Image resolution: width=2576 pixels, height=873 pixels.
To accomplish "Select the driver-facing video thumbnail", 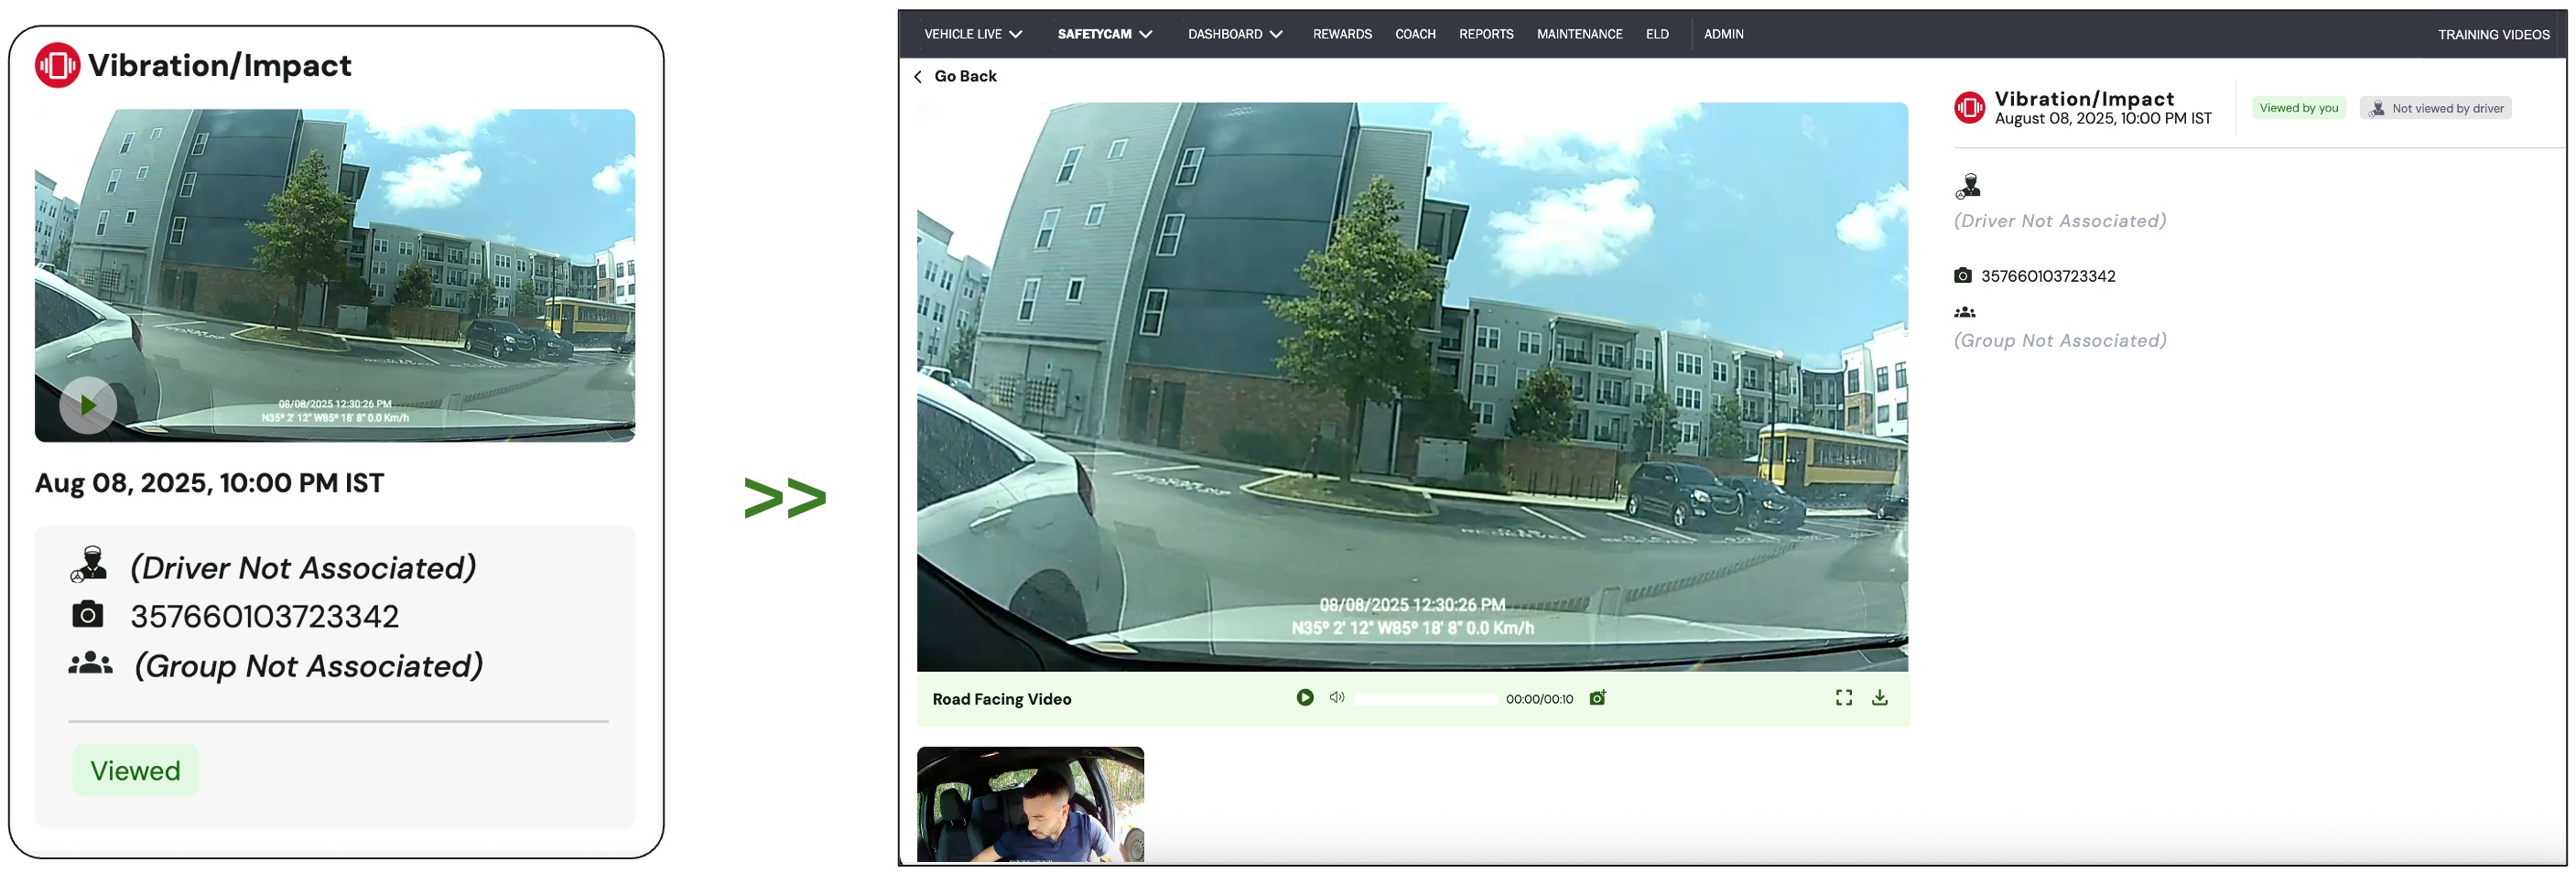I will (x=1030, y=804).
